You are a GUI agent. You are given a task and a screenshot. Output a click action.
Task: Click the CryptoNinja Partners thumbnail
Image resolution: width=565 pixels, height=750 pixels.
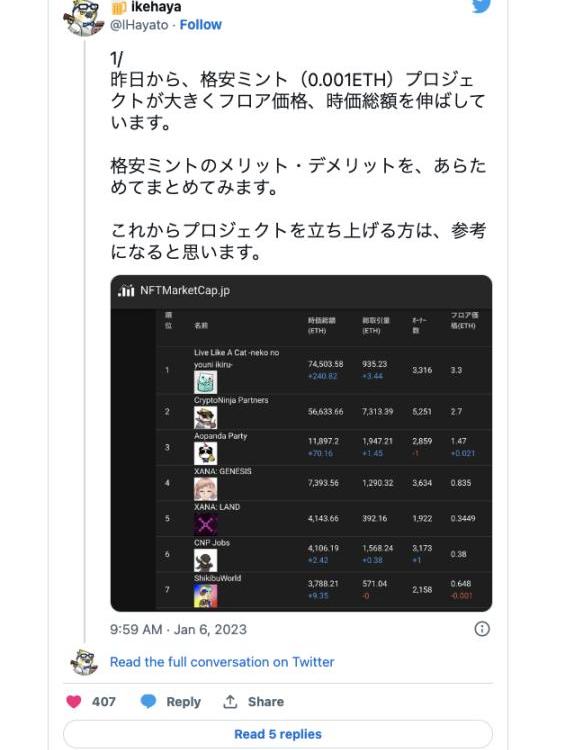(206, 418)
